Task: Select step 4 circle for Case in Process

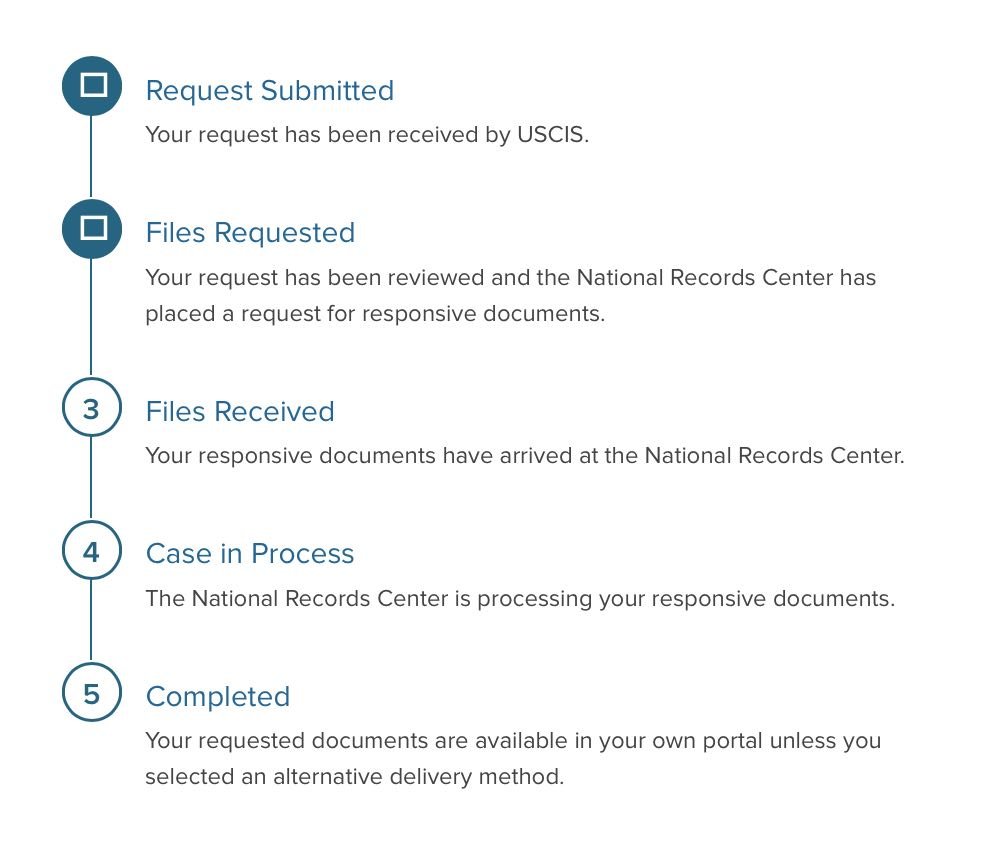Action: (92, 551)
